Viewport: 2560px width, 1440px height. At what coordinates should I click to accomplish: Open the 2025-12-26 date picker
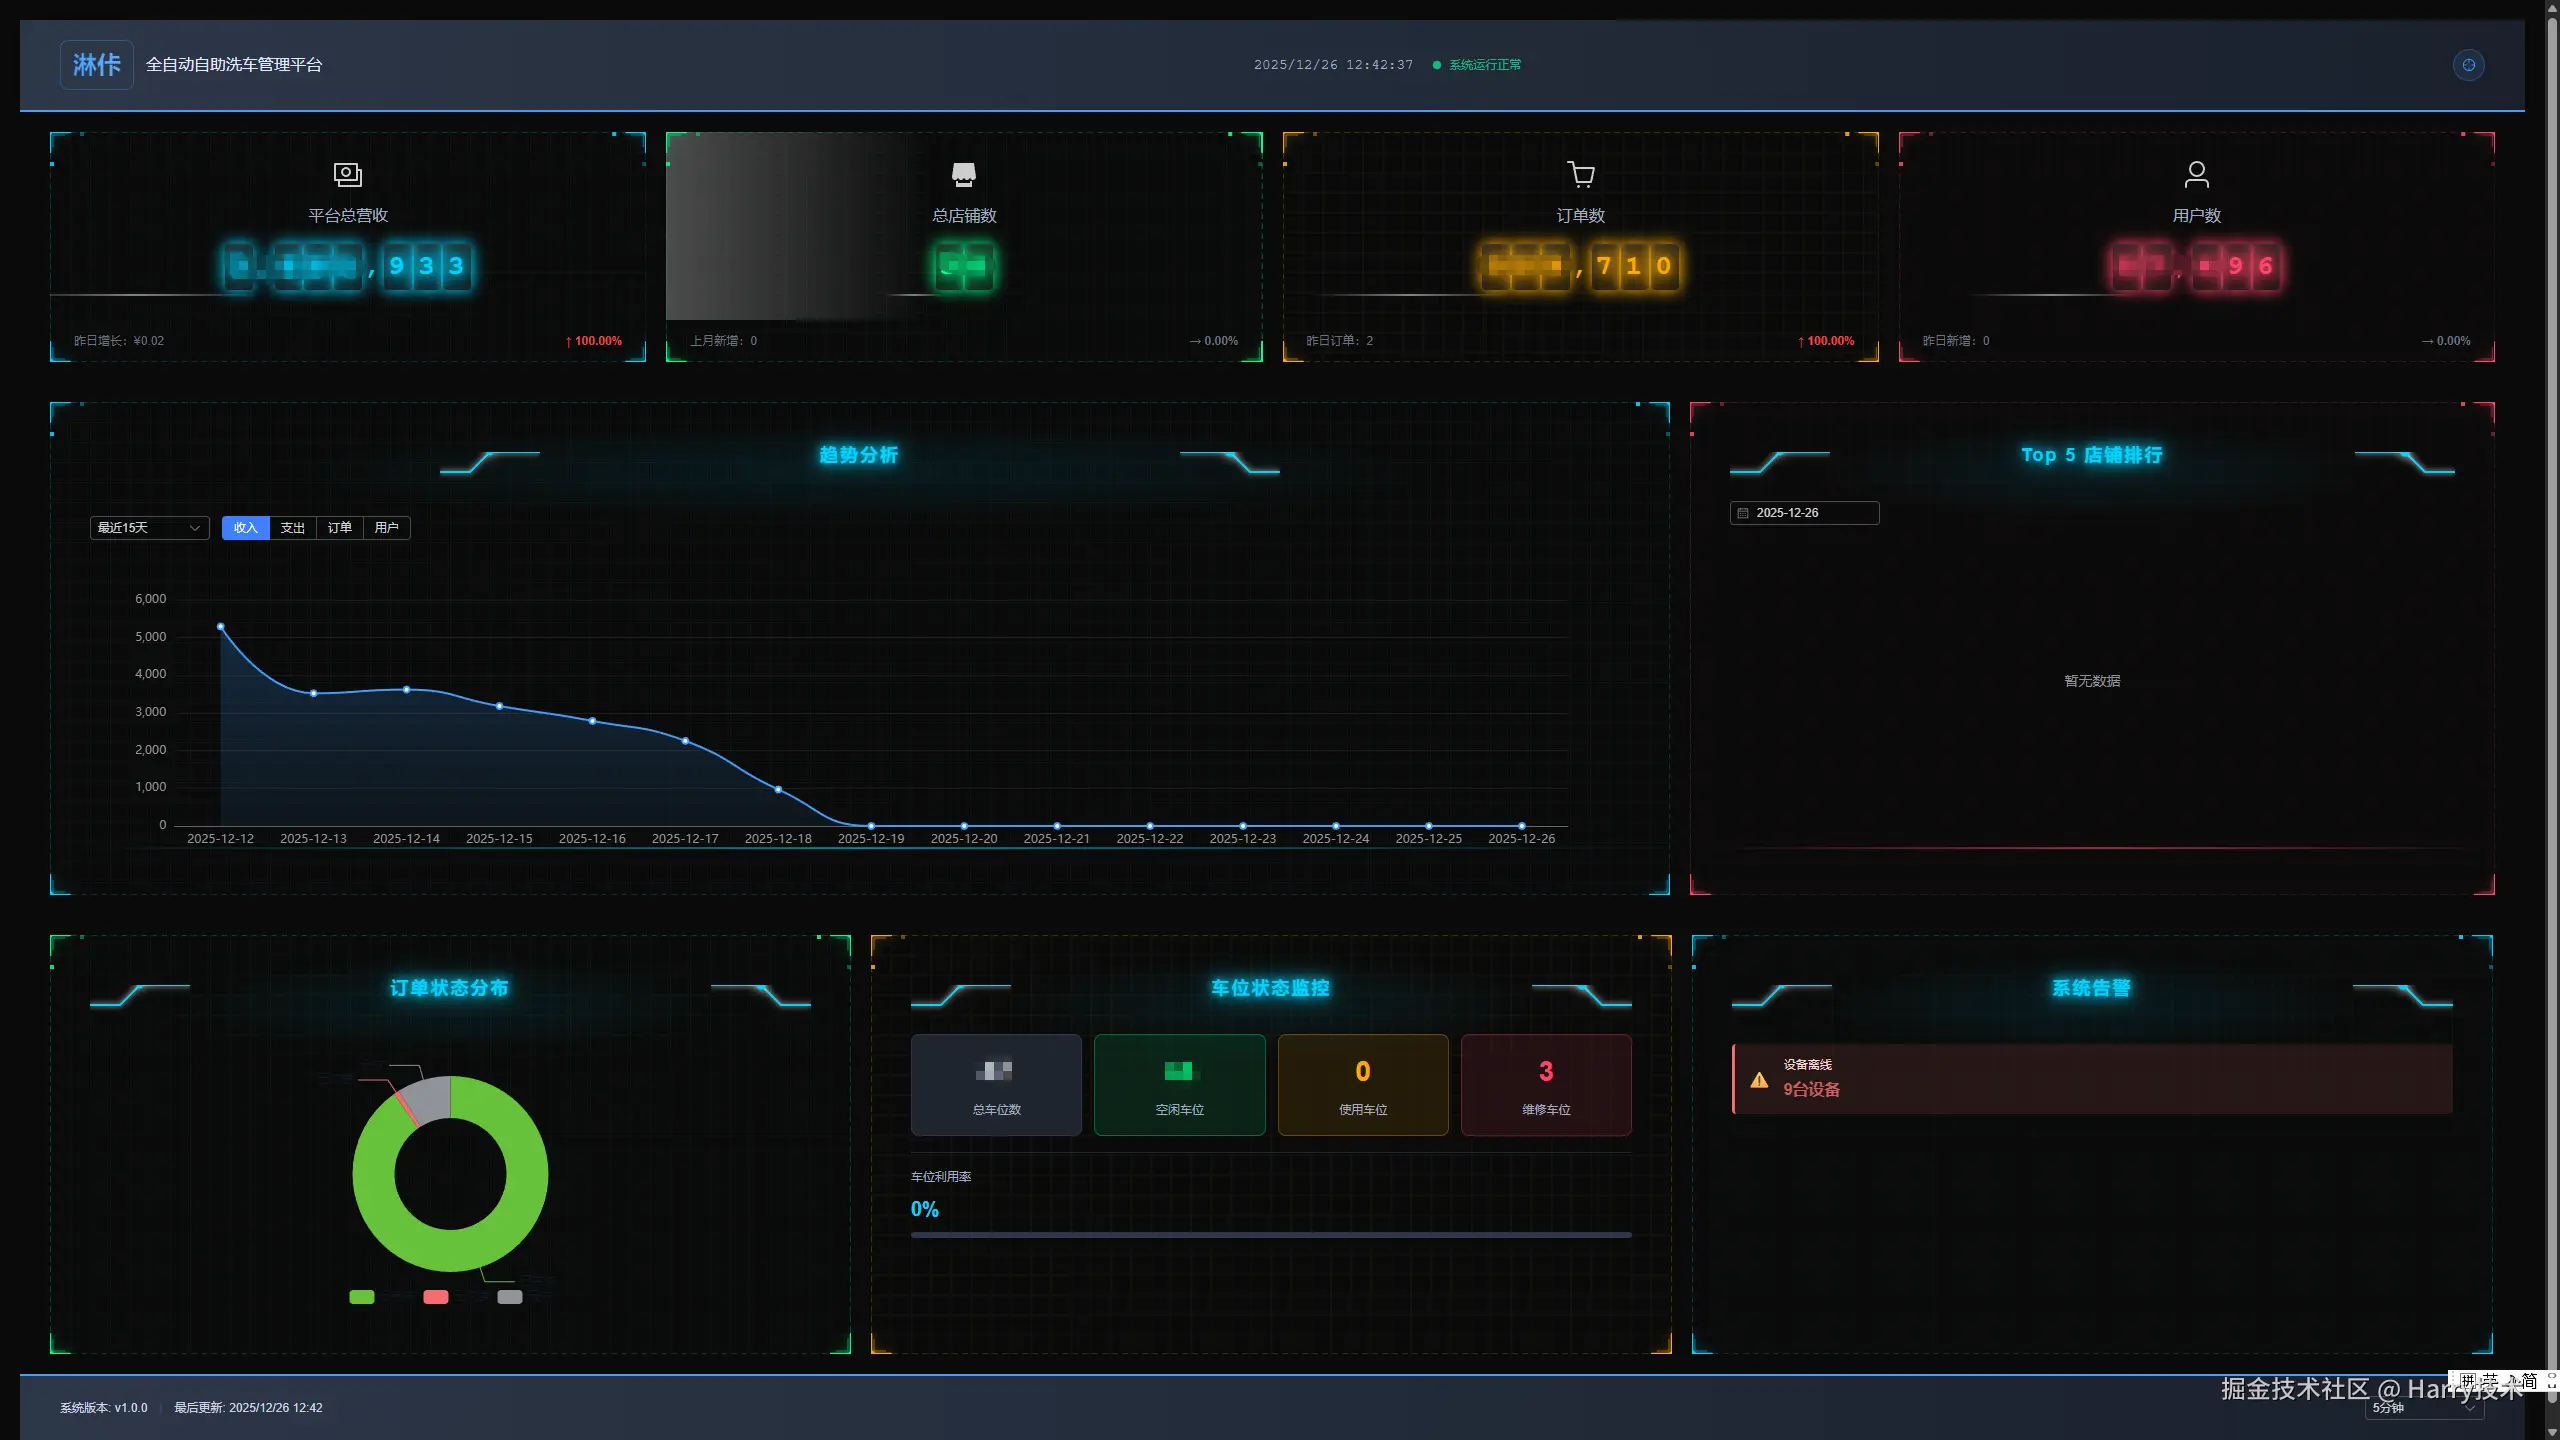pyautogui.click(x=1804, y=513)
